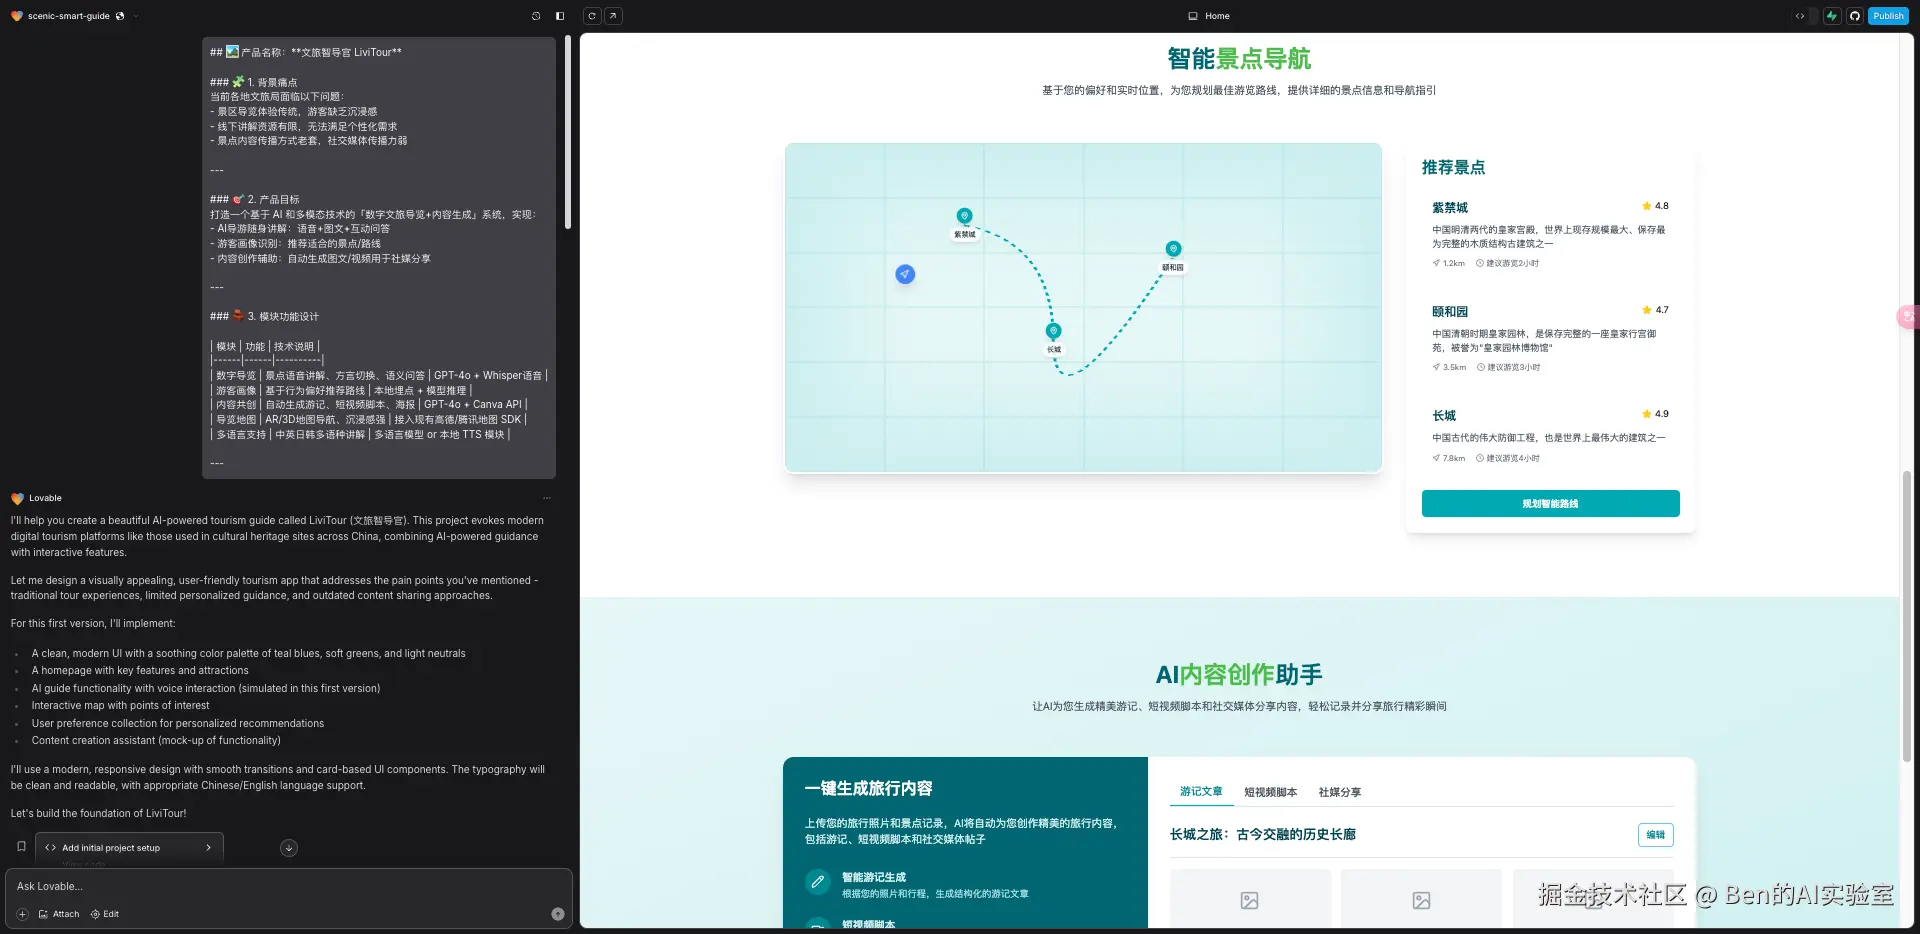Switch to the 游记文章 tab
1920x934 pixels.
click(x=1201, y=792)
